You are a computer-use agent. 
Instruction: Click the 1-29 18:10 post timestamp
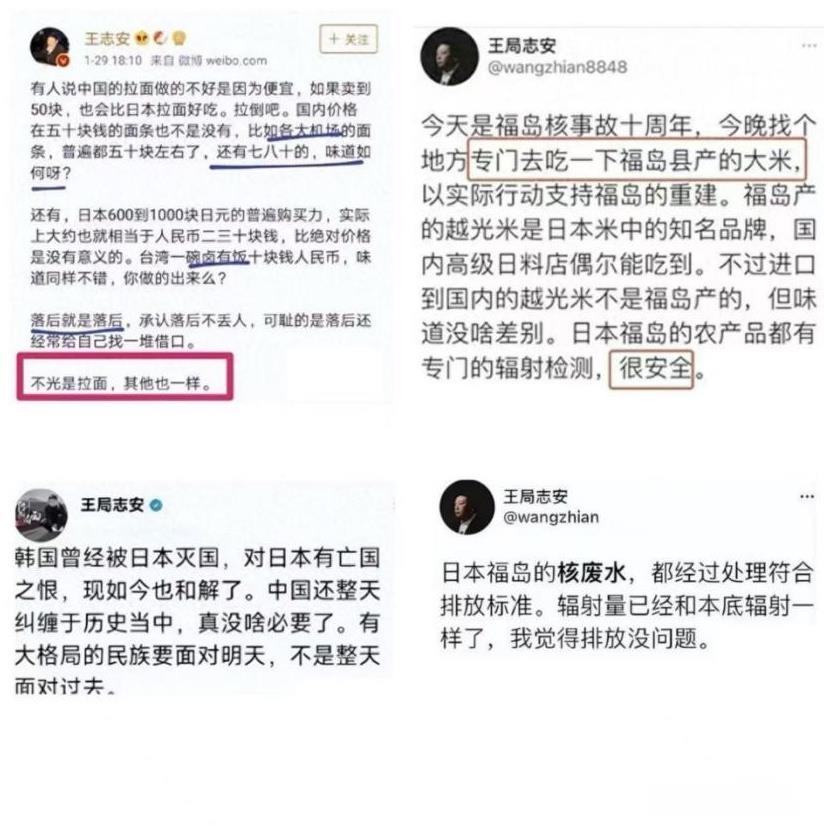pyautogui.click(x=113, y=61)
